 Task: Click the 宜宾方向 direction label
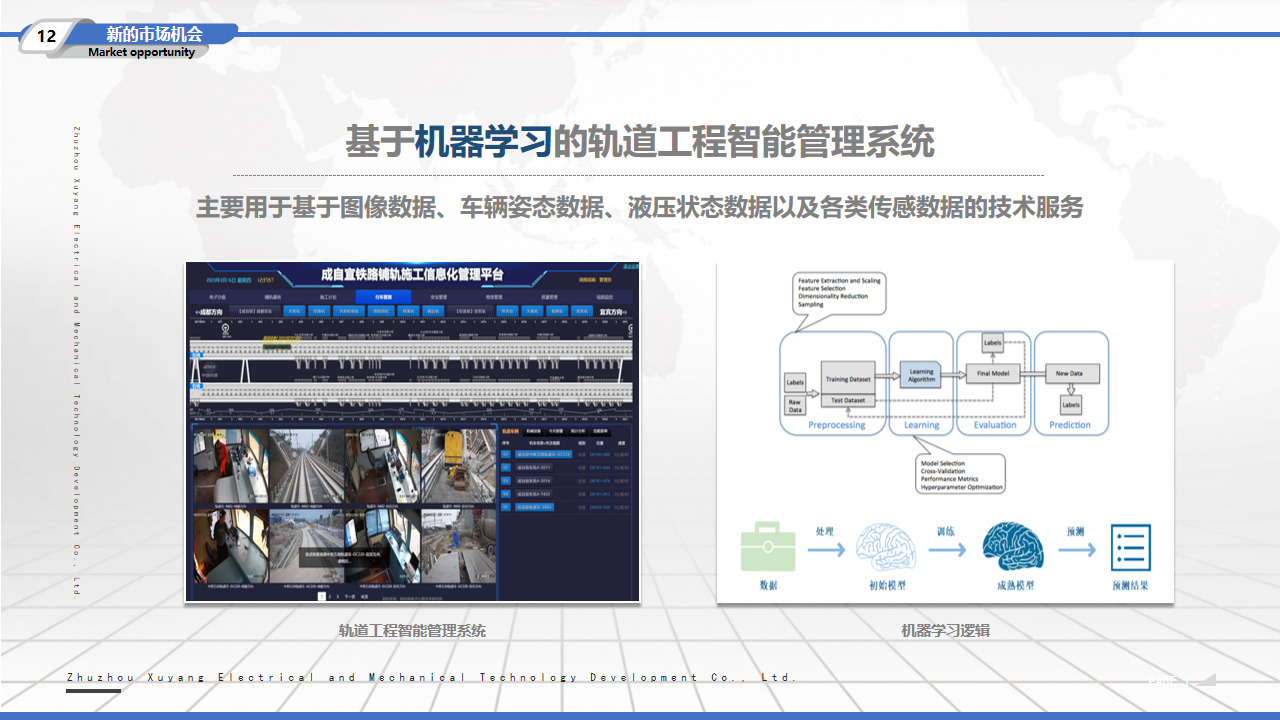coord(614,312)
